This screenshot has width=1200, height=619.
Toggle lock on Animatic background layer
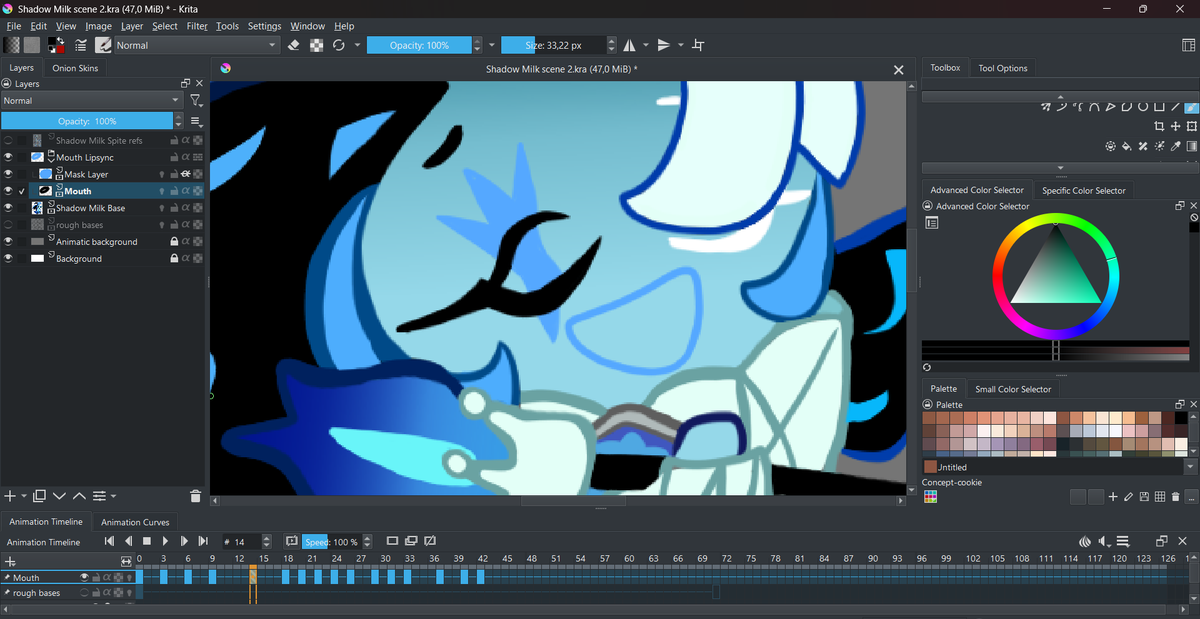point(174,242)
